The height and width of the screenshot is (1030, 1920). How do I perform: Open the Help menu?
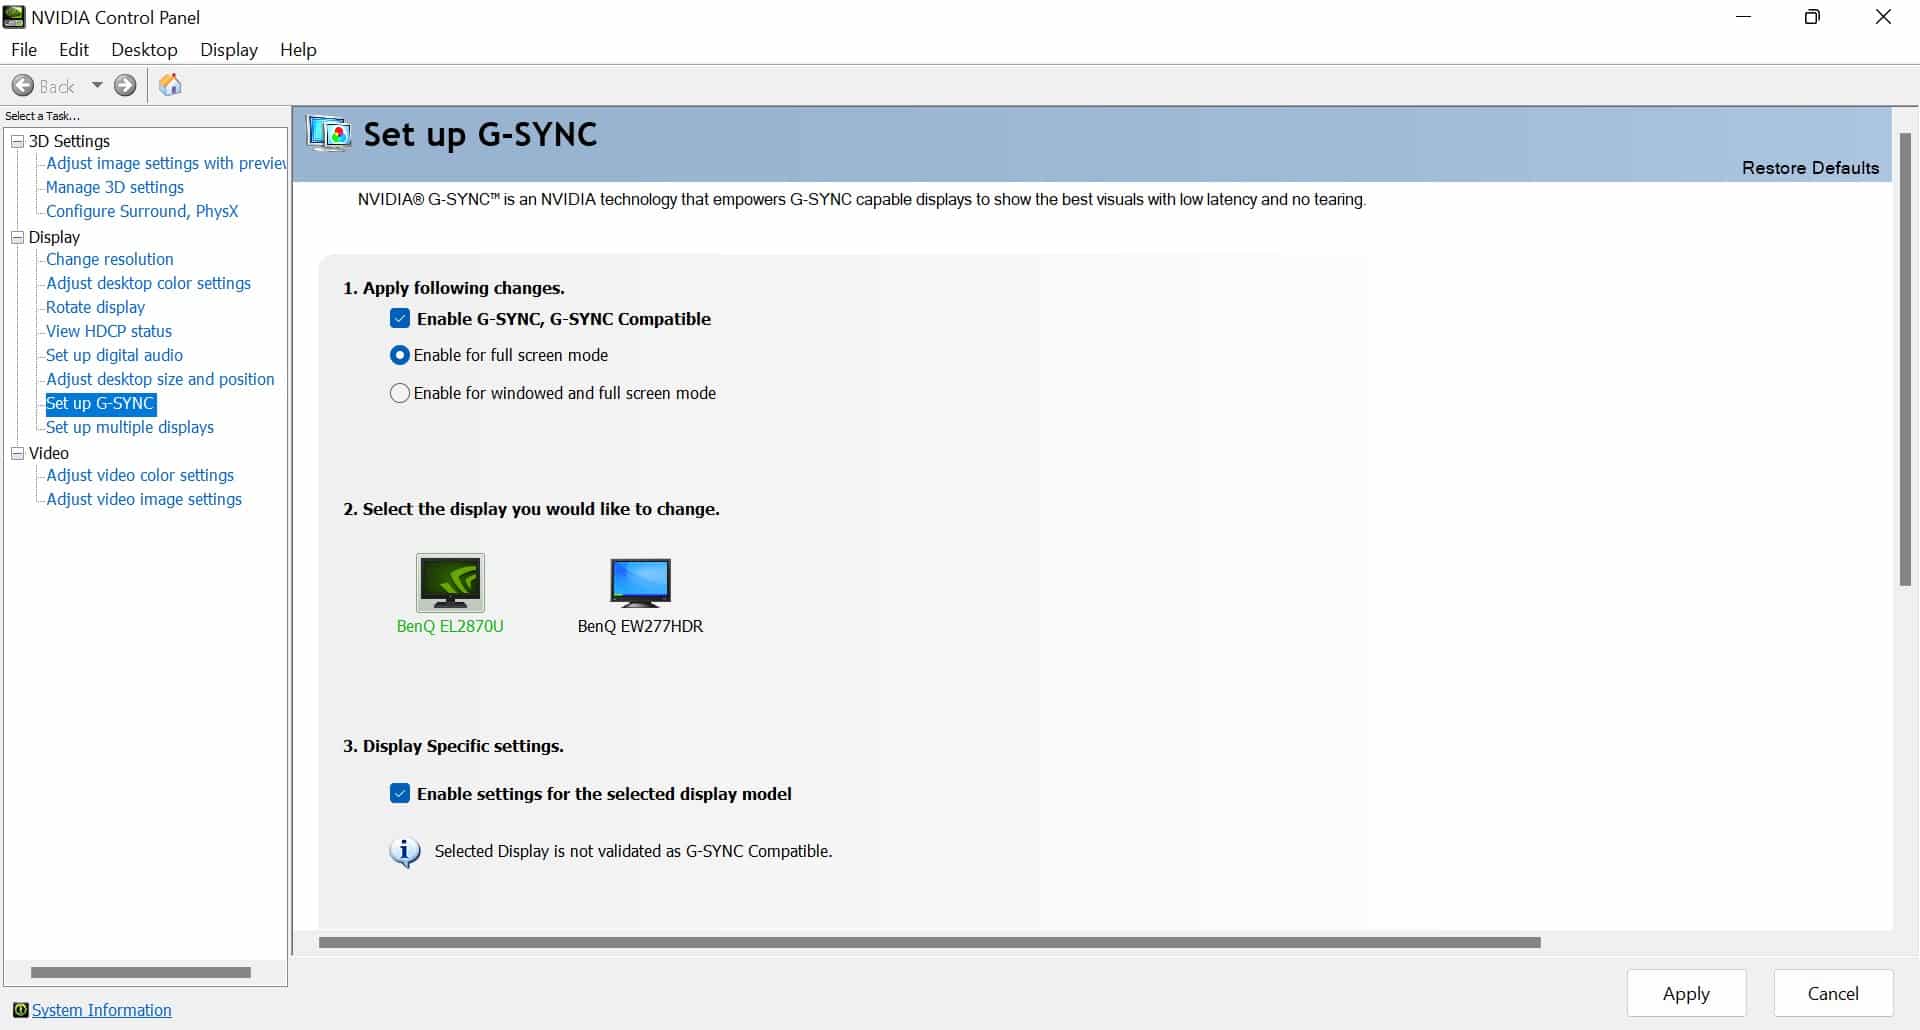click(x=298, y=49)
